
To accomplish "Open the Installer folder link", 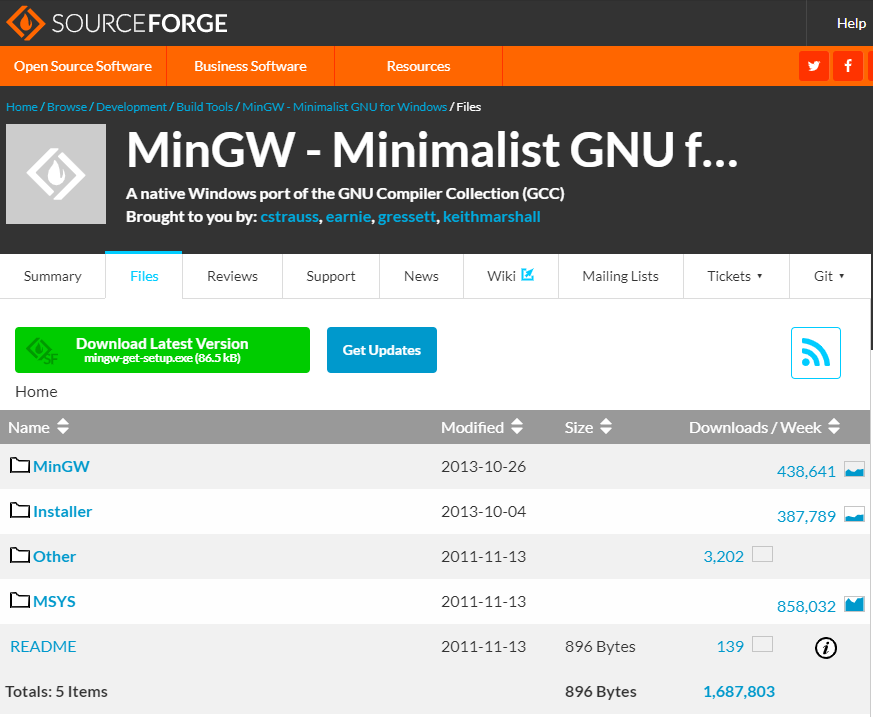I will pos(62,511).
